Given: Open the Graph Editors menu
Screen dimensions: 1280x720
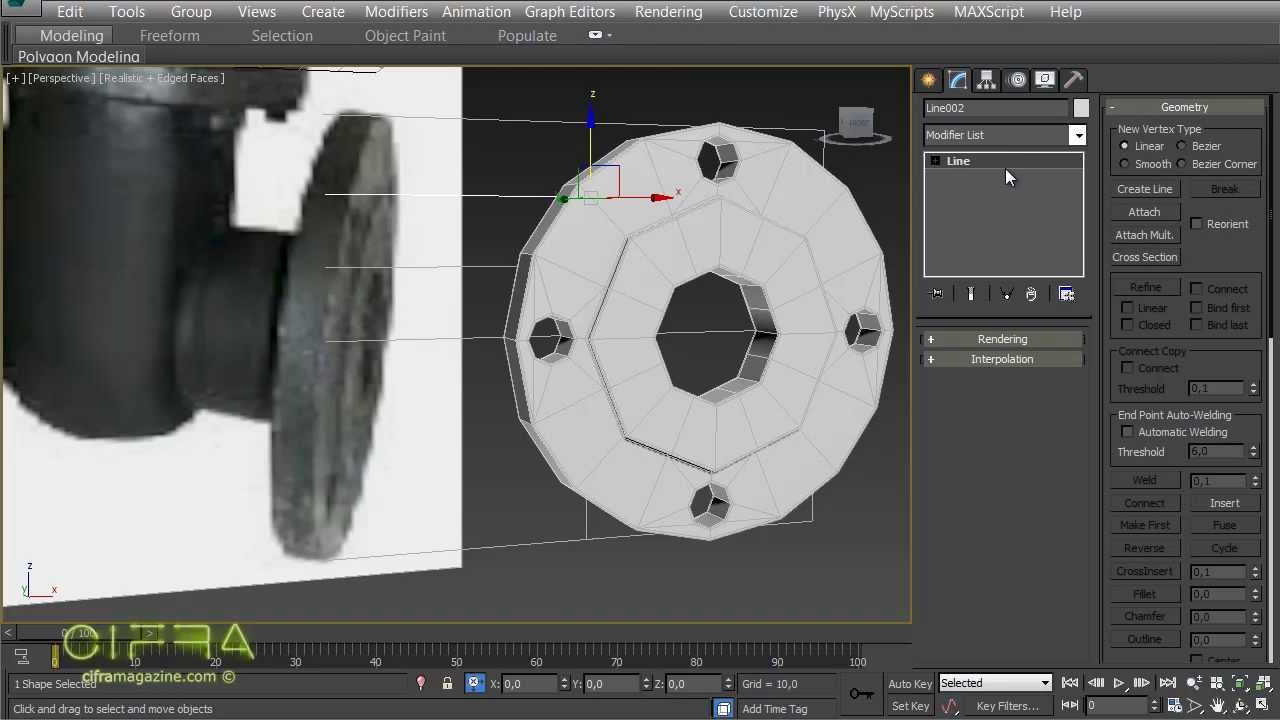Looking at the screenshot, I should coord(570,12).
